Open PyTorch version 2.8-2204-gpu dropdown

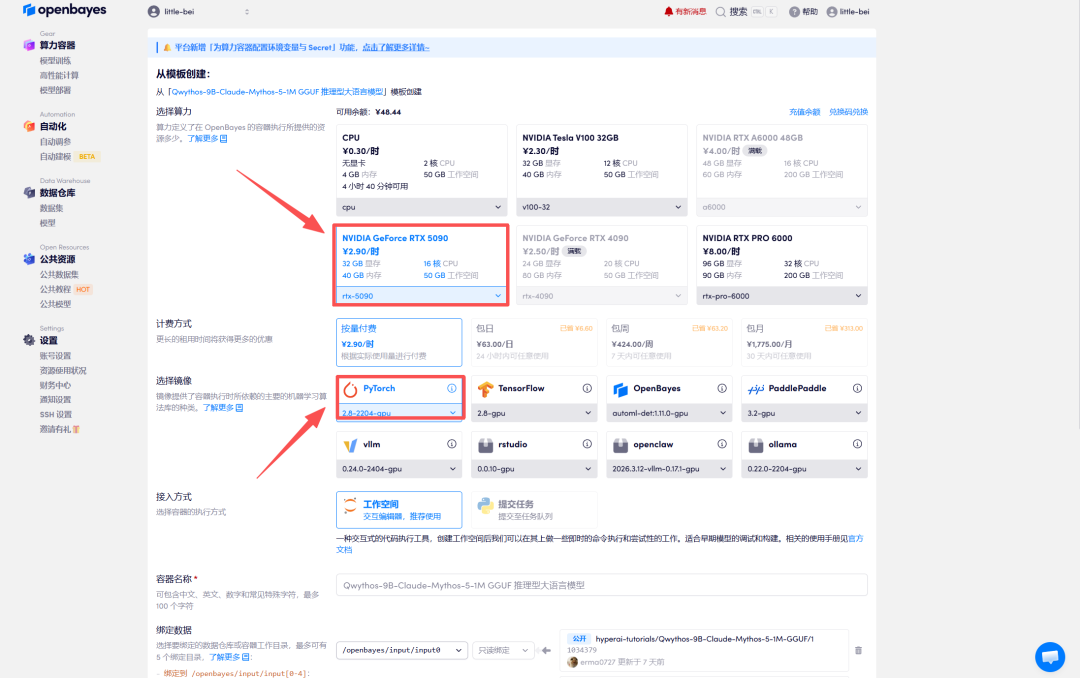click(399, 413)
